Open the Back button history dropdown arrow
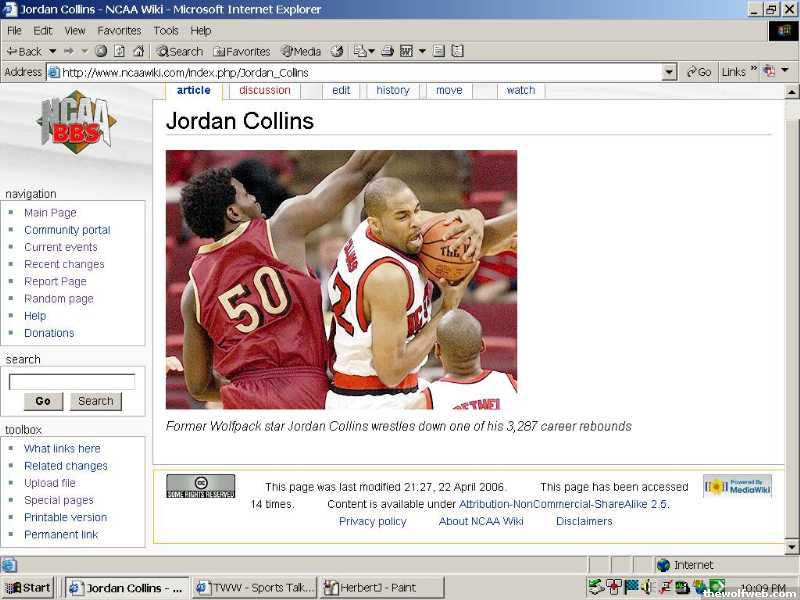Screen dimensions: 800x600 pyautogui.click(x=54, y=51)
